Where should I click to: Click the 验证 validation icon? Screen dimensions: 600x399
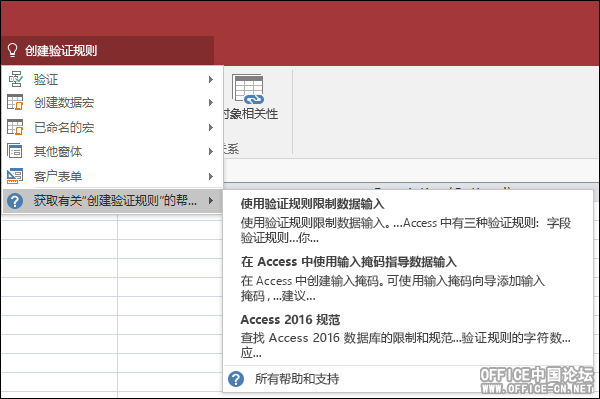pyautogui.click(x=15, y=79)
